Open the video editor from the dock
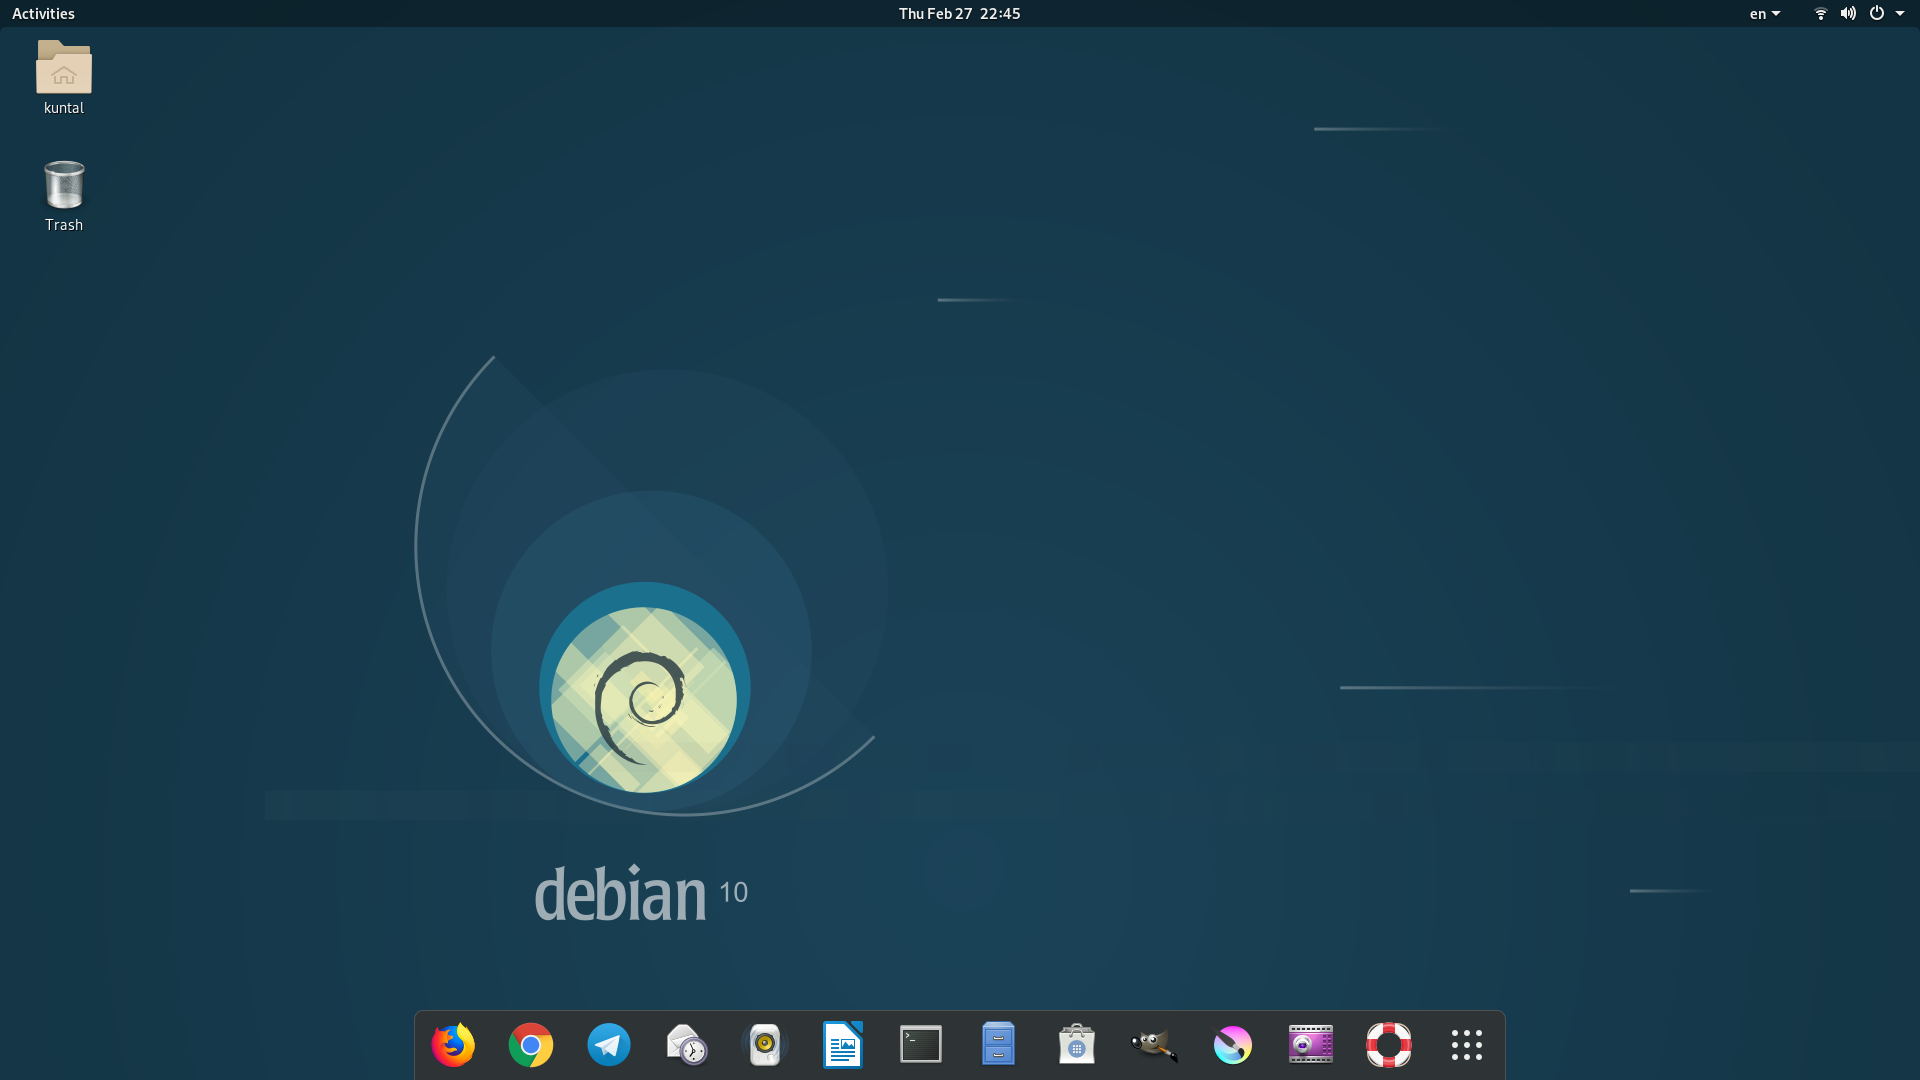The image size is (1920, 1080). coord(1311,1045)
